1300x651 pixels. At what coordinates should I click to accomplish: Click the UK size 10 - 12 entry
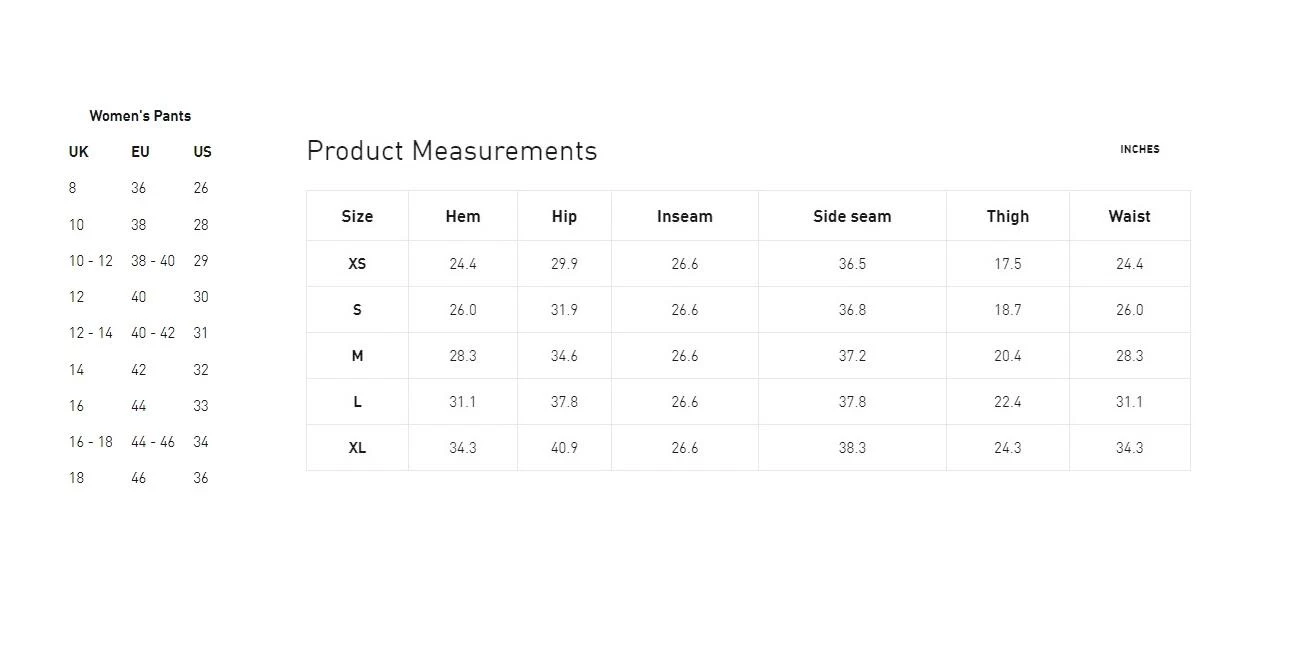pos(91,261)
